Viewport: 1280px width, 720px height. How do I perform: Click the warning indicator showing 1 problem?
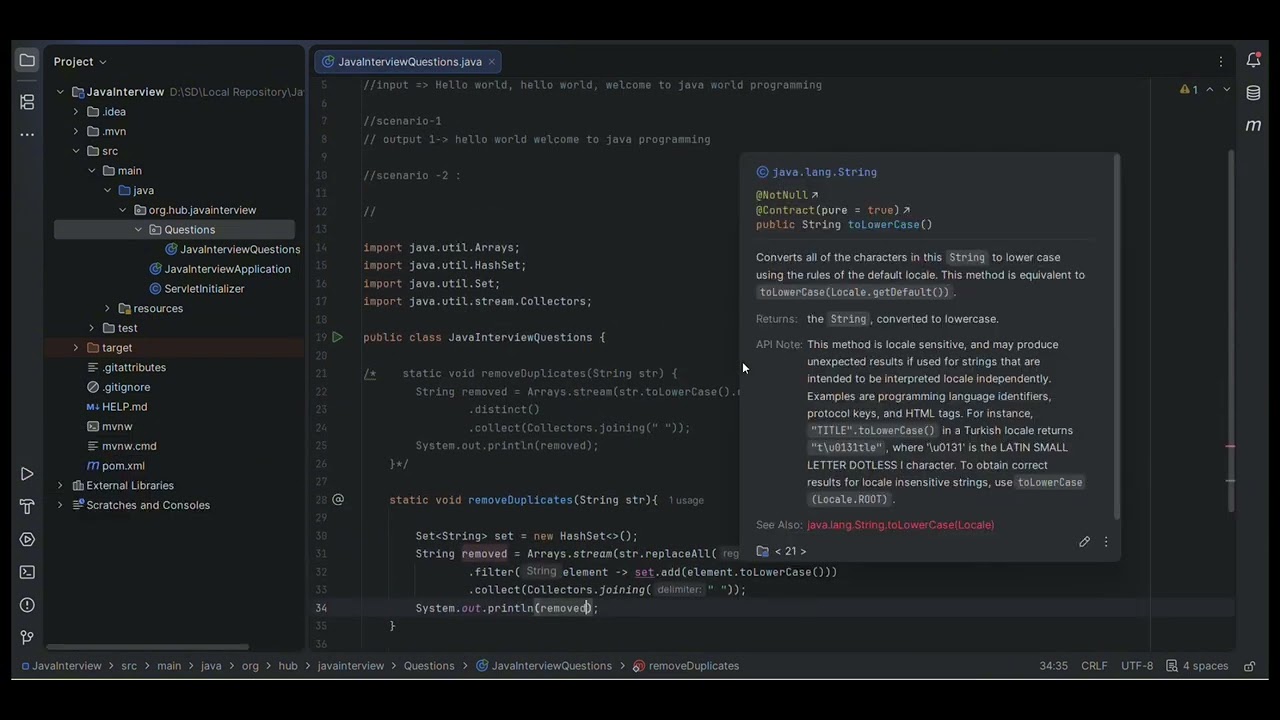1189,90
